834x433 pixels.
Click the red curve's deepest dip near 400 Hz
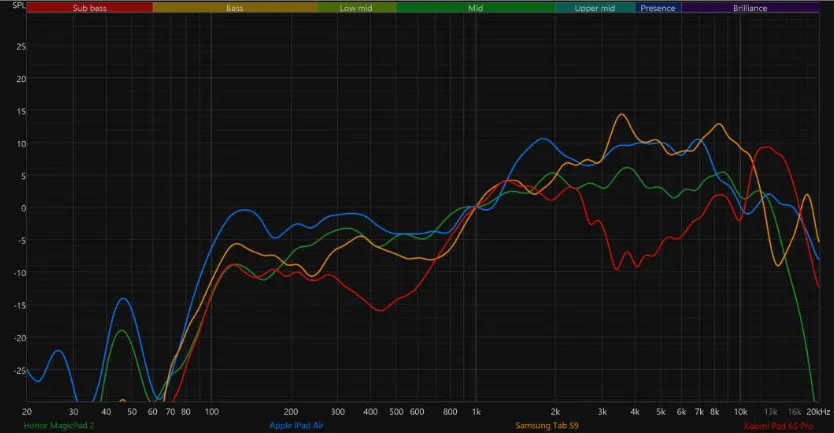click(380, 310)
